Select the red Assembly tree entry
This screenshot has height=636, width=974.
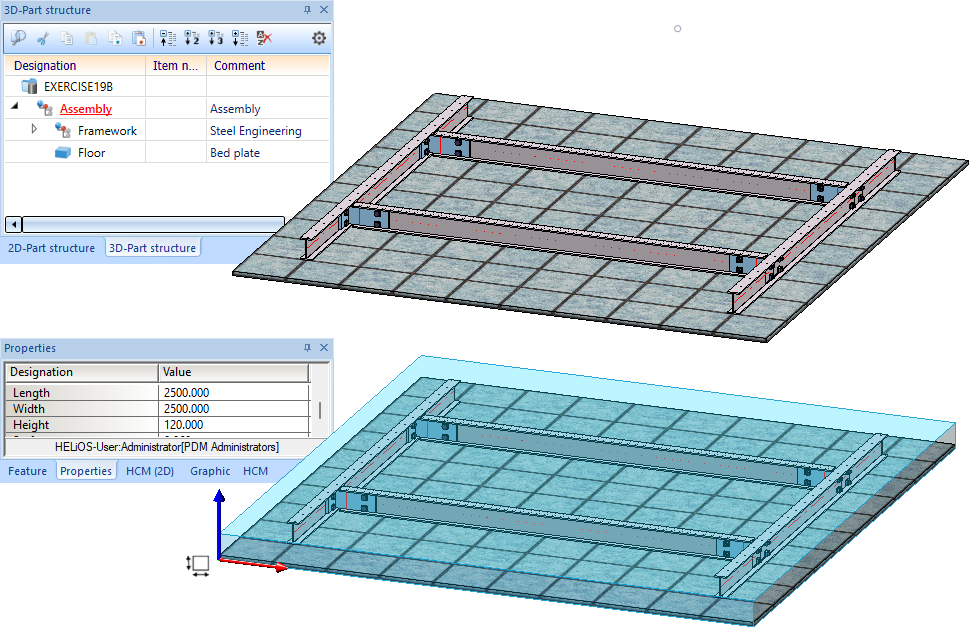(x=86, y=109)
